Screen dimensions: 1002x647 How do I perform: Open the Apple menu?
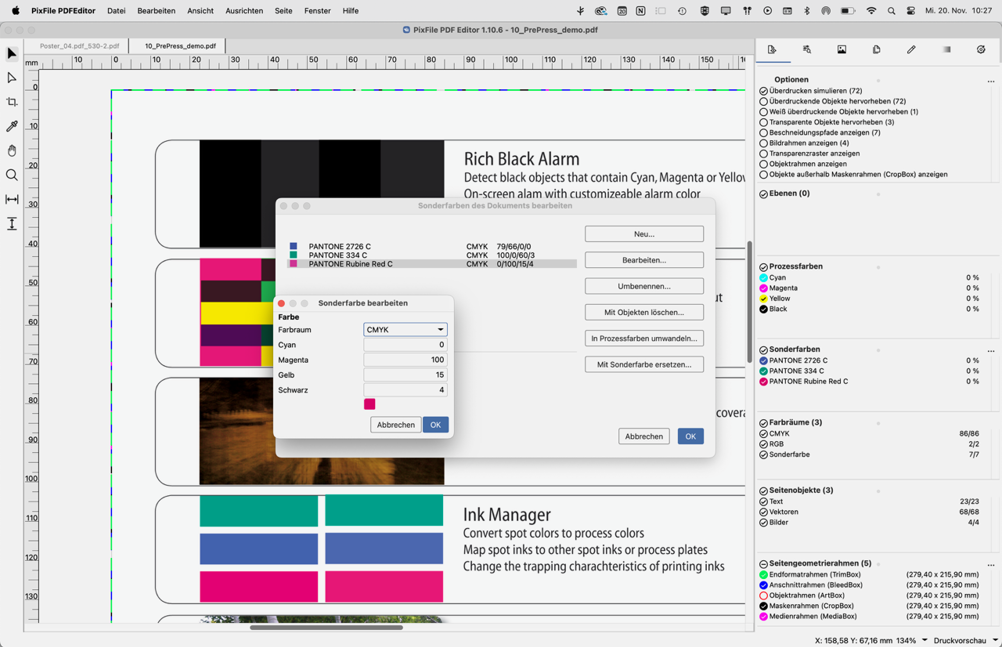pyautogui.click(x=15, y=11)
